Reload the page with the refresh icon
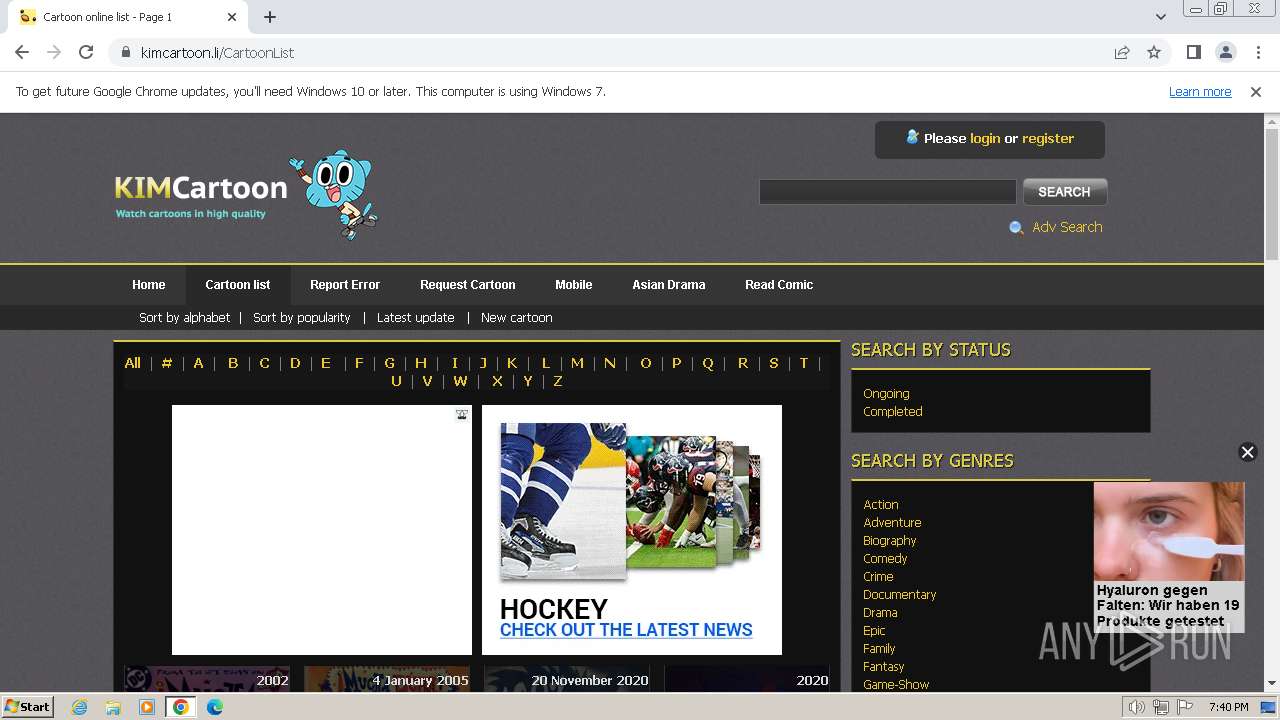 86,52
